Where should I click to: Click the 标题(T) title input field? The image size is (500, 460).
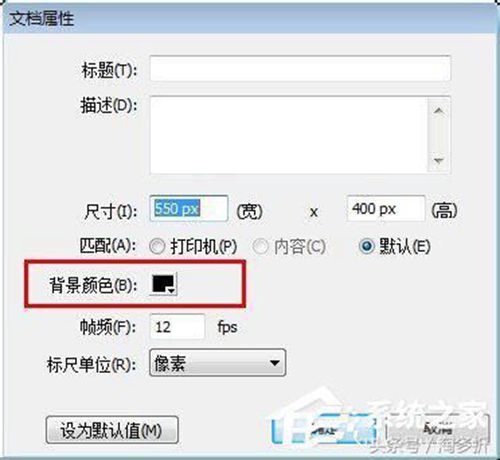(x=300, y=69)
